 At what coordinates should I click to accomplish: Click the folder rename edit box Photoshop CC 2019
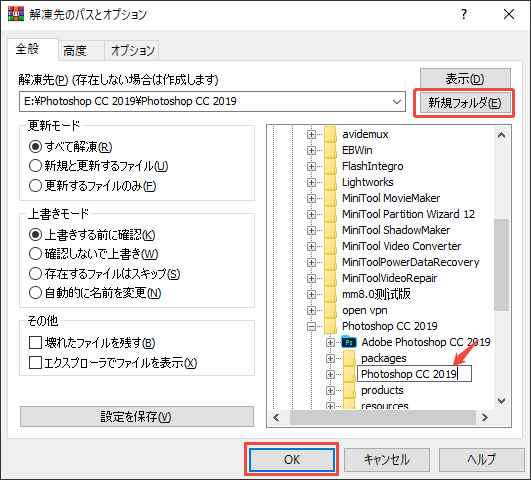(414, 374)
